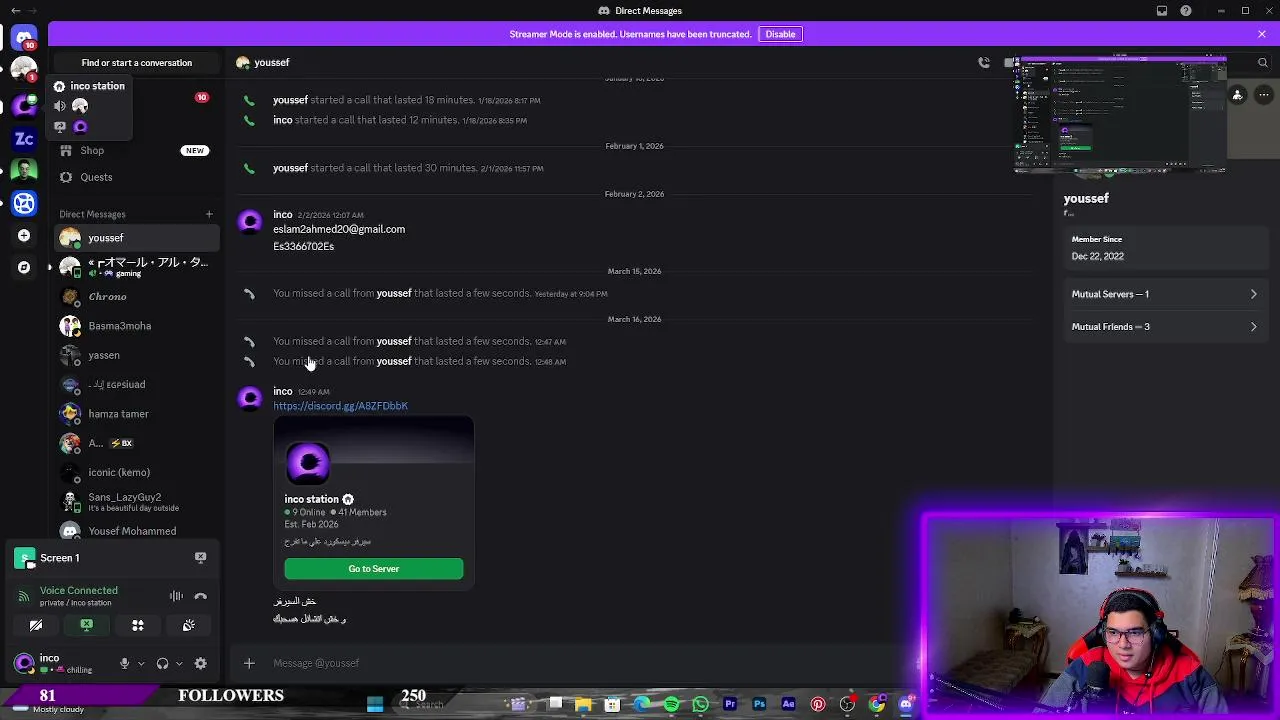Start a voice call with youssef

[984, 62]
